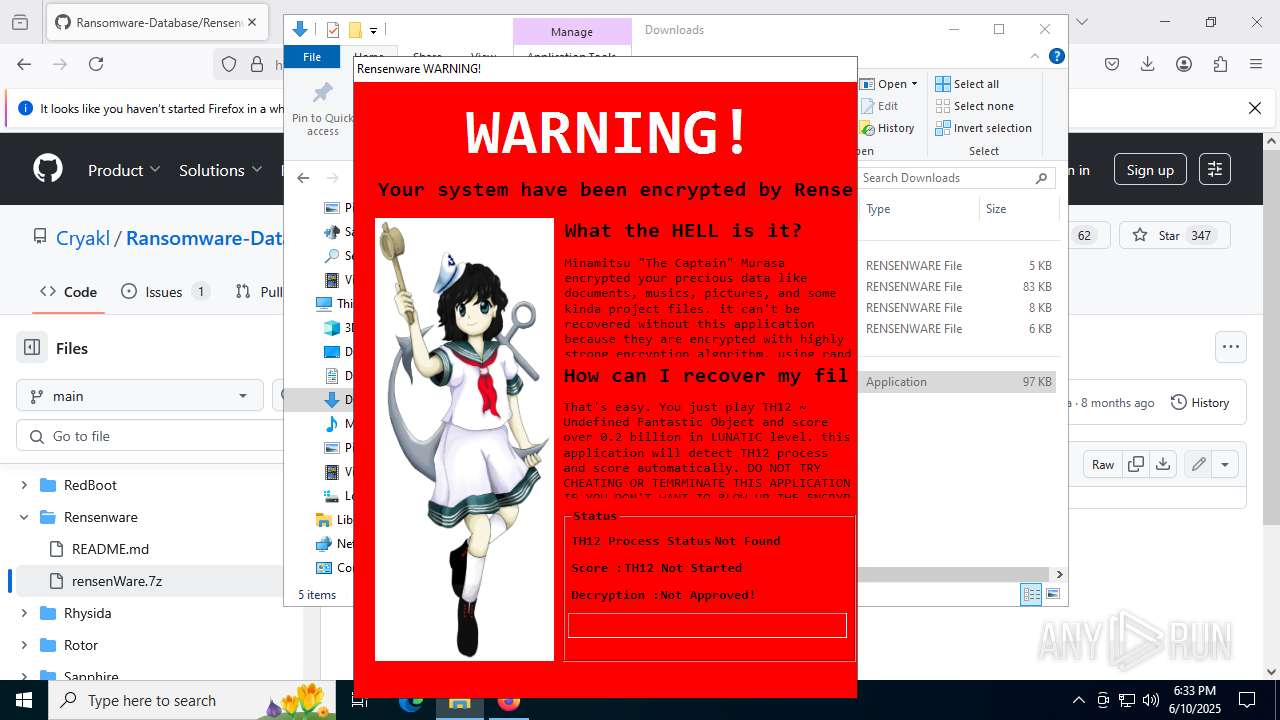
Task: Expand the Rhysida folder in tree
Action: 24,613
